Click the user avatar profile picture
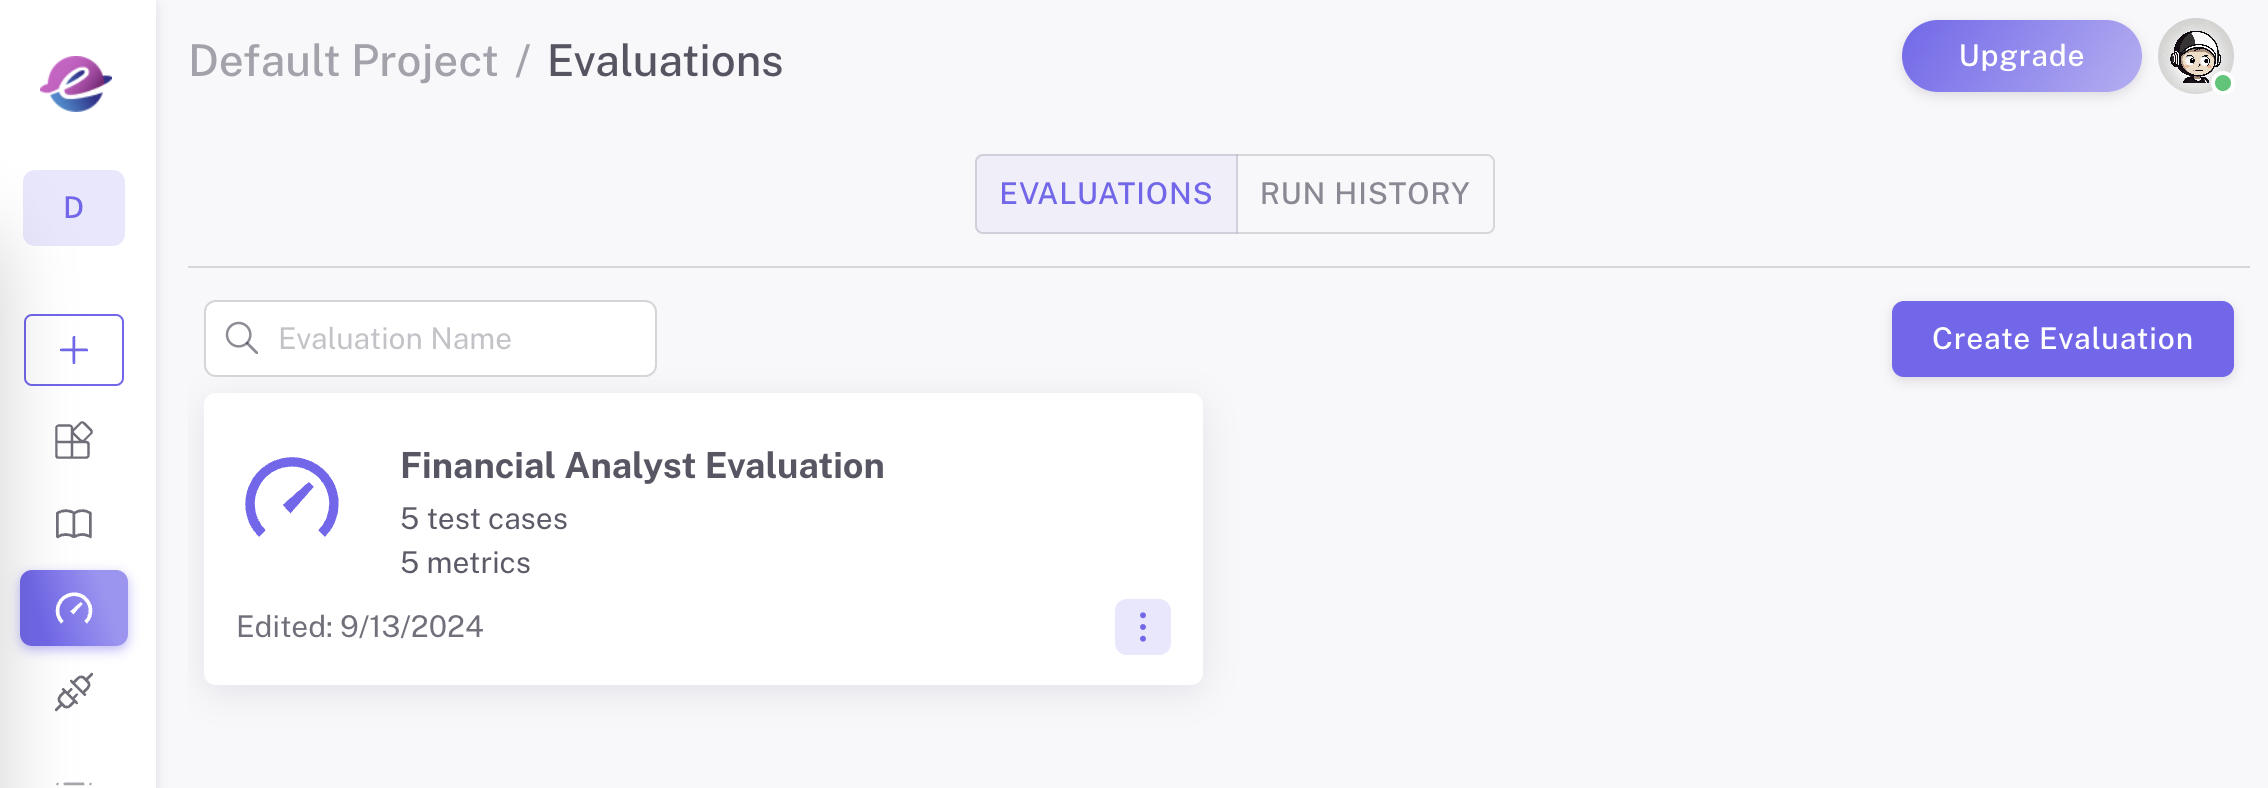The image size is (2268, 788). (2196, 56)
